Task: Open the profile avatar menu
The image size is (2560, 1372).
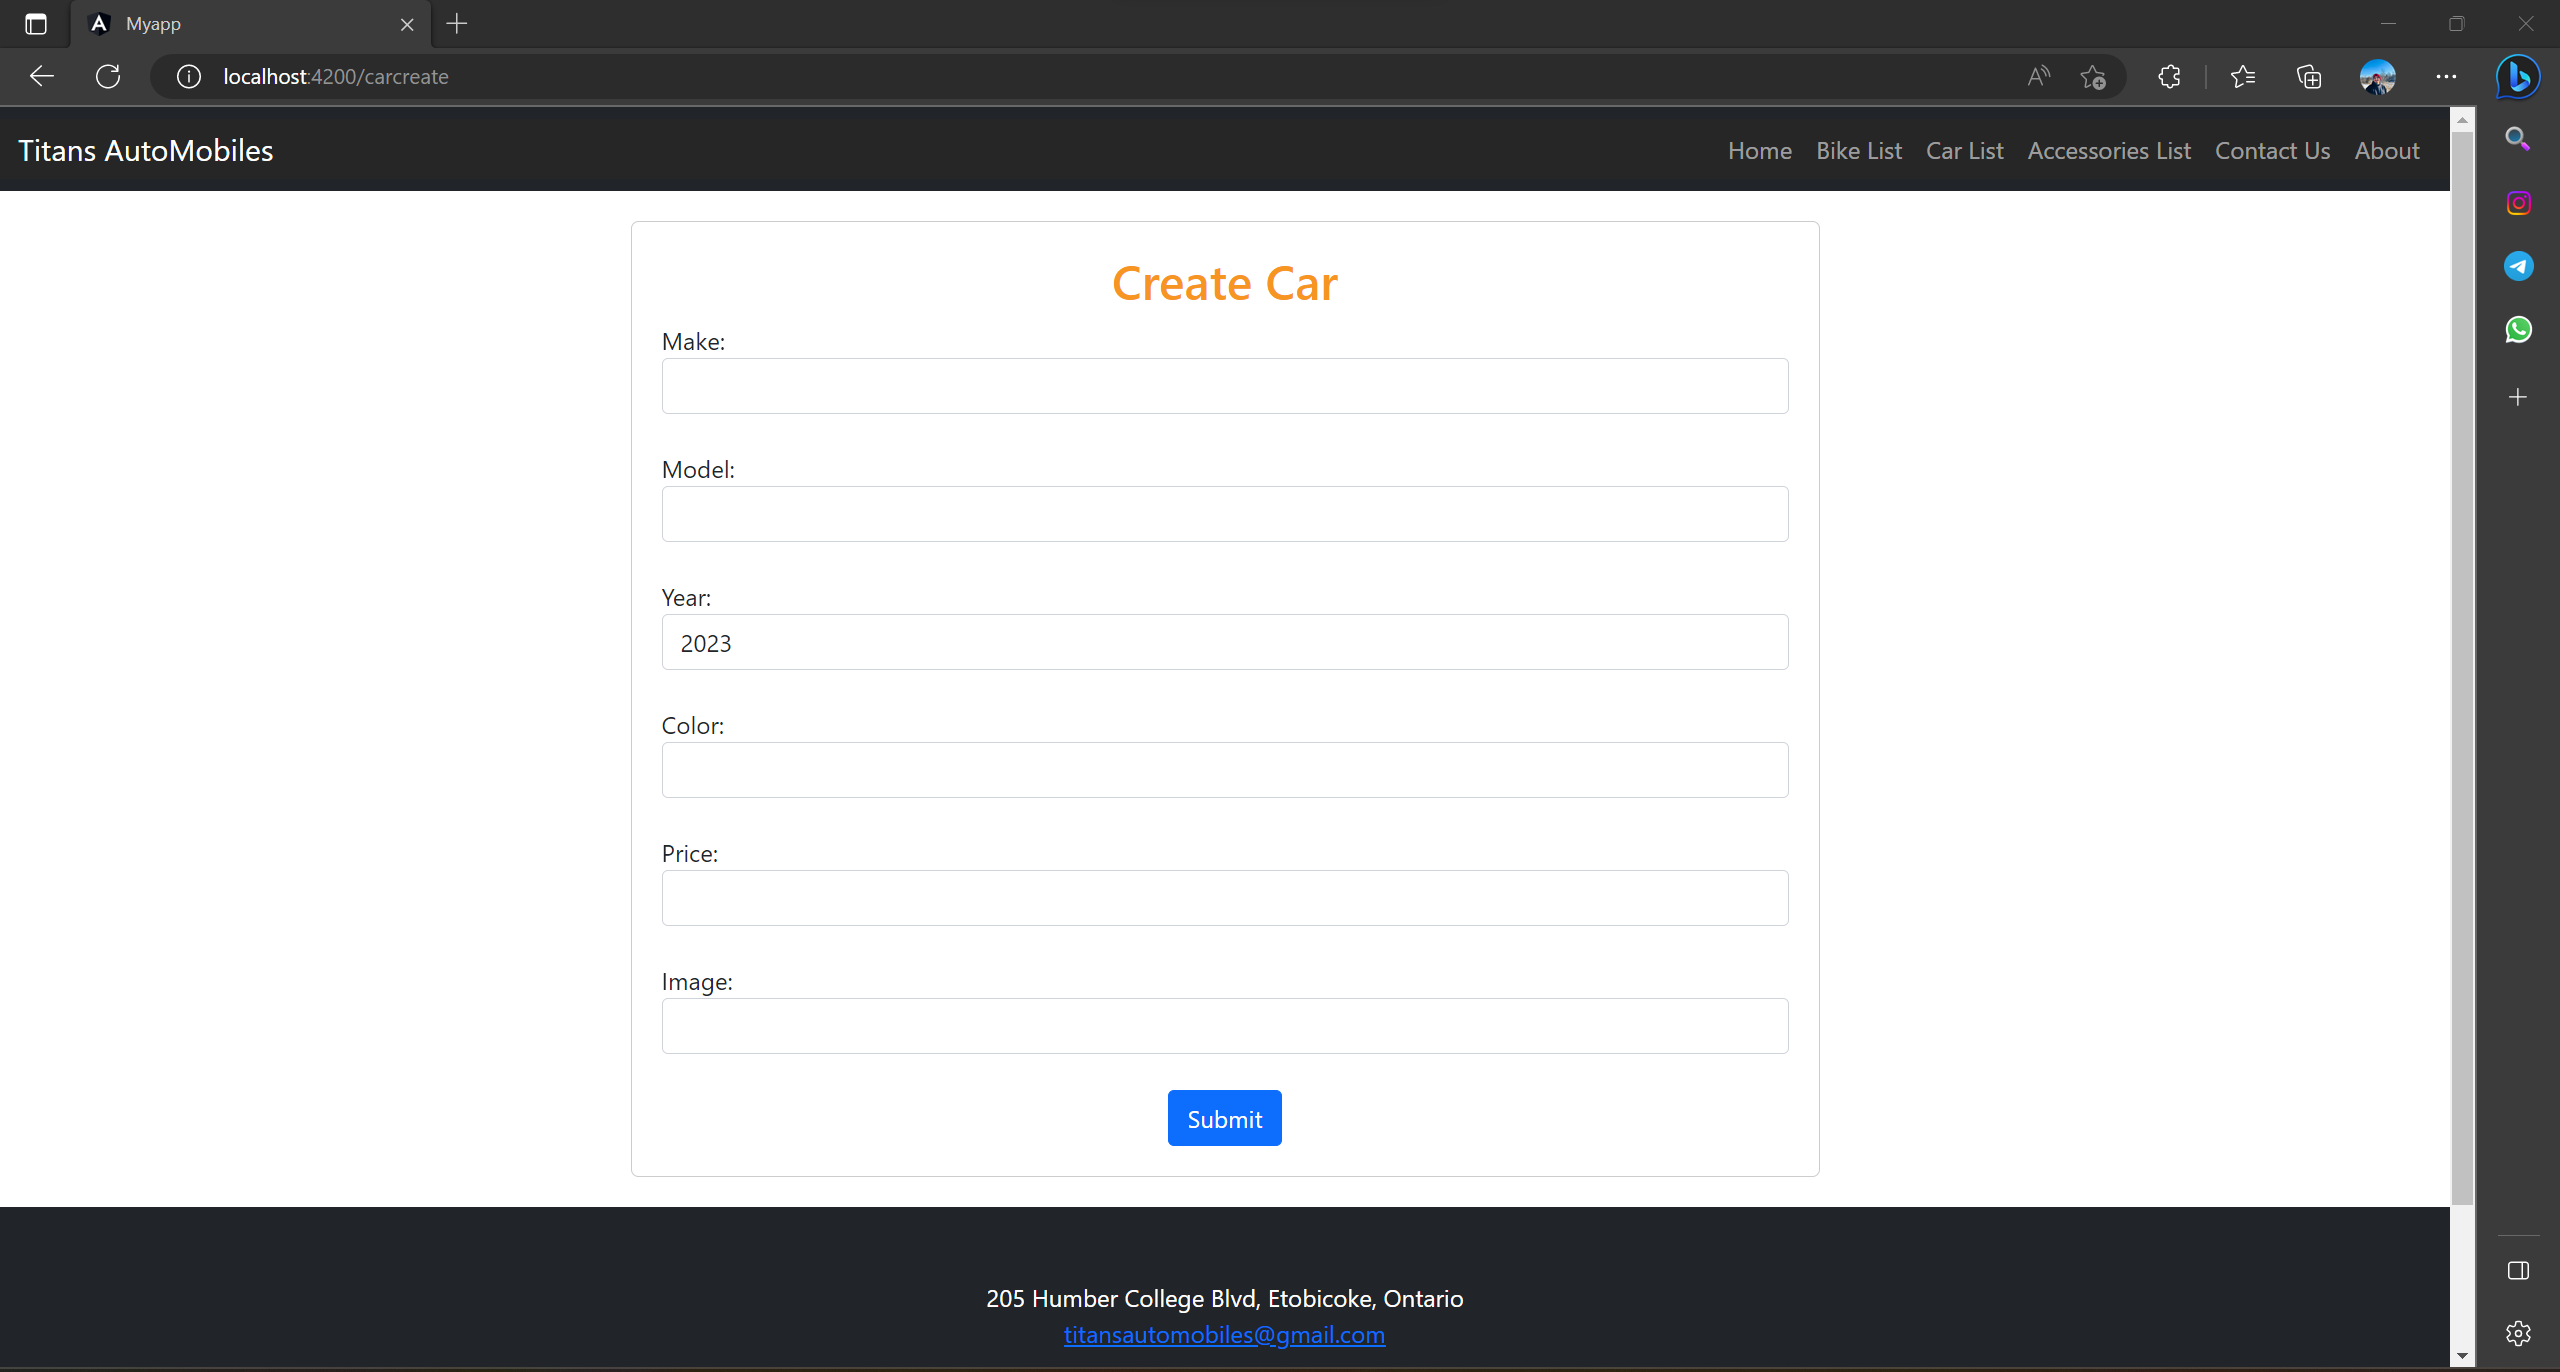Action: click(x=2377, y=76)
